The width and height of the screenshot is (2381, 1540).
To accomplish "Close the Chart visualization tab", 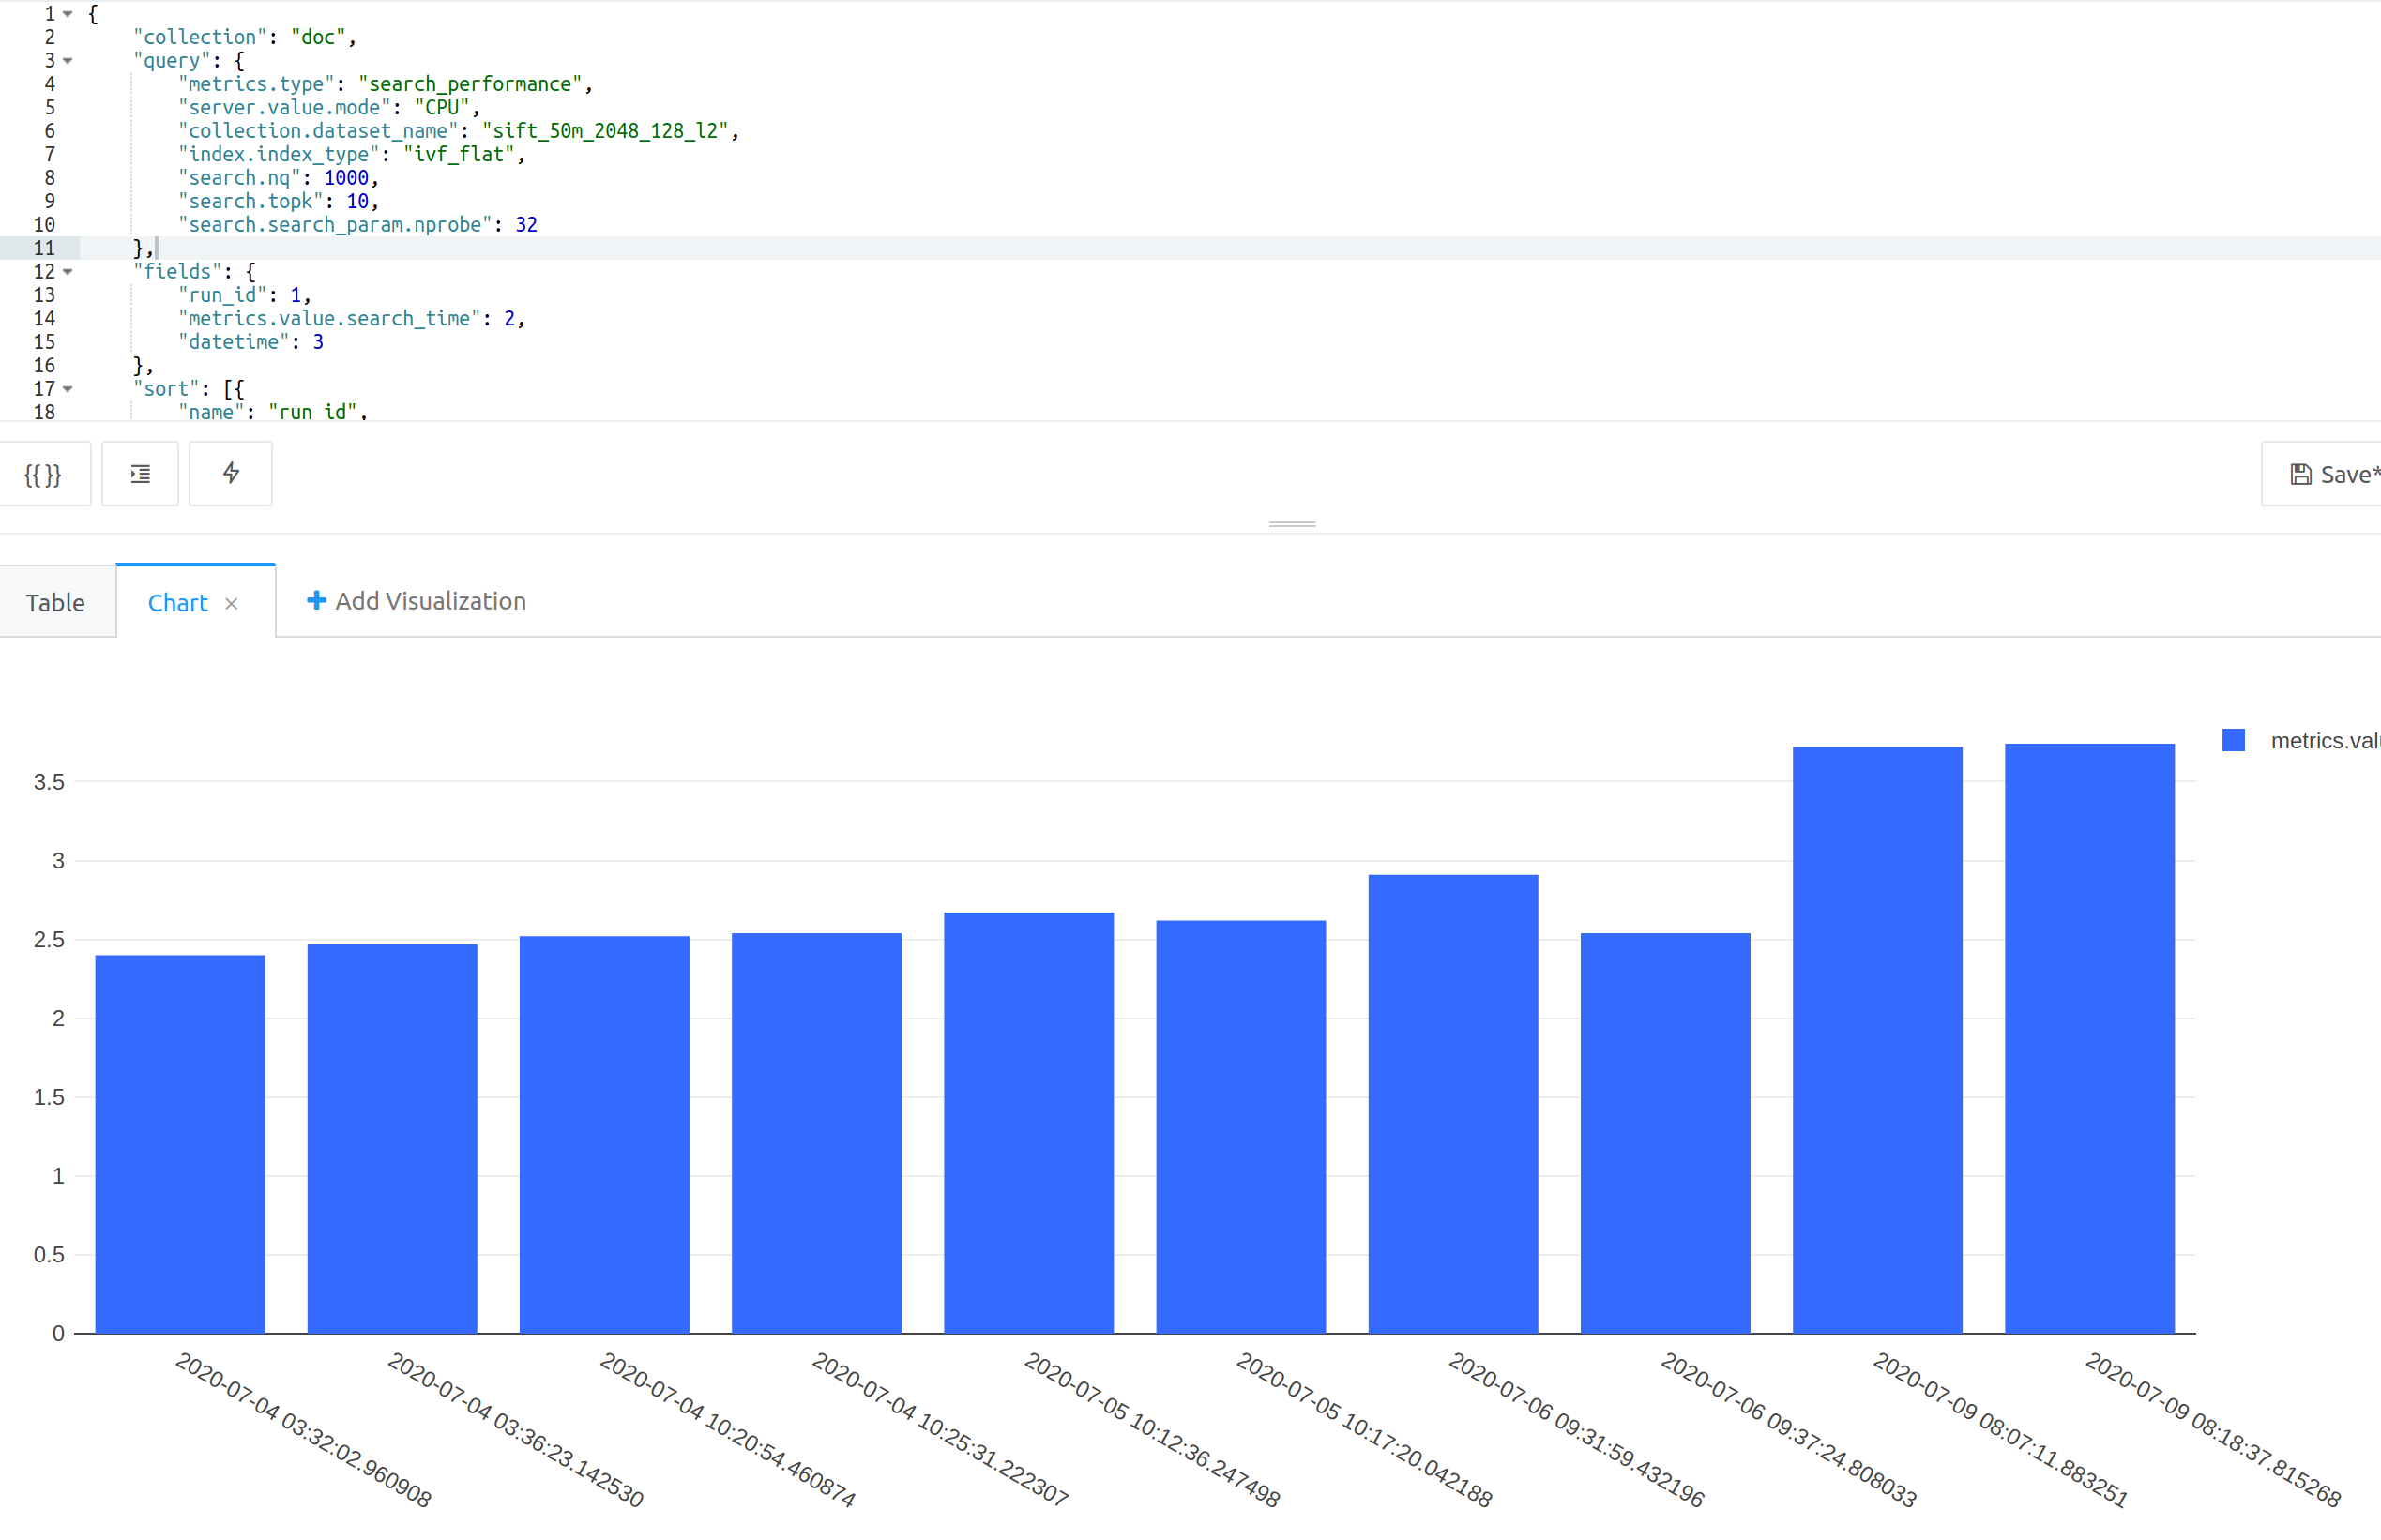I will [232, 604].
